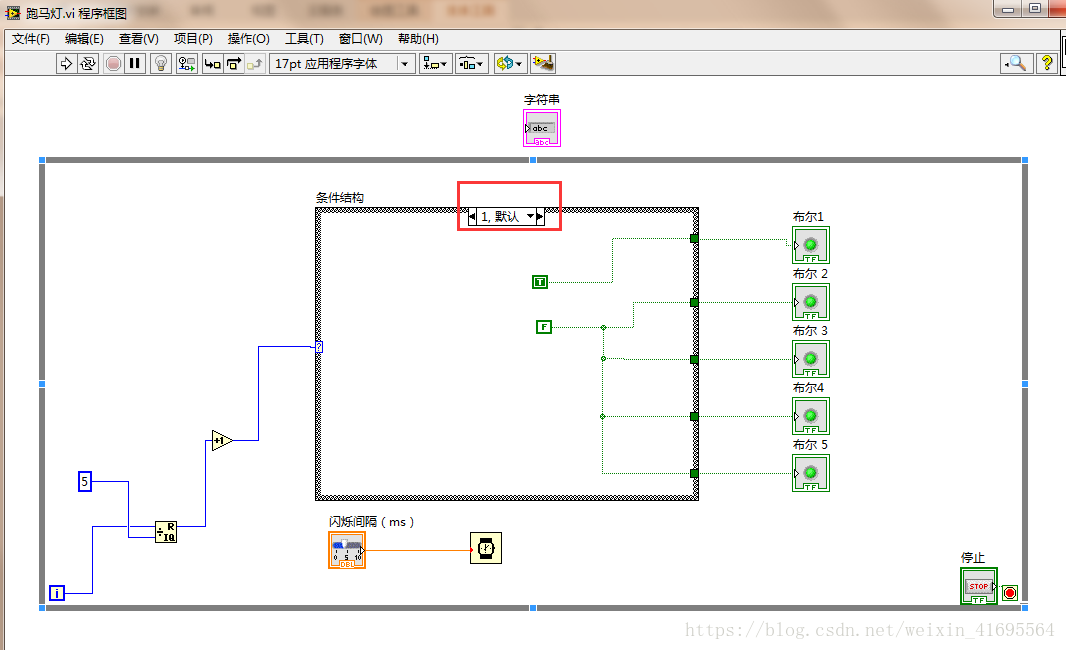Screen dimensions: 1066x650
Task: Open the 17pt application font dropdown
Action: tap(342, 63)
